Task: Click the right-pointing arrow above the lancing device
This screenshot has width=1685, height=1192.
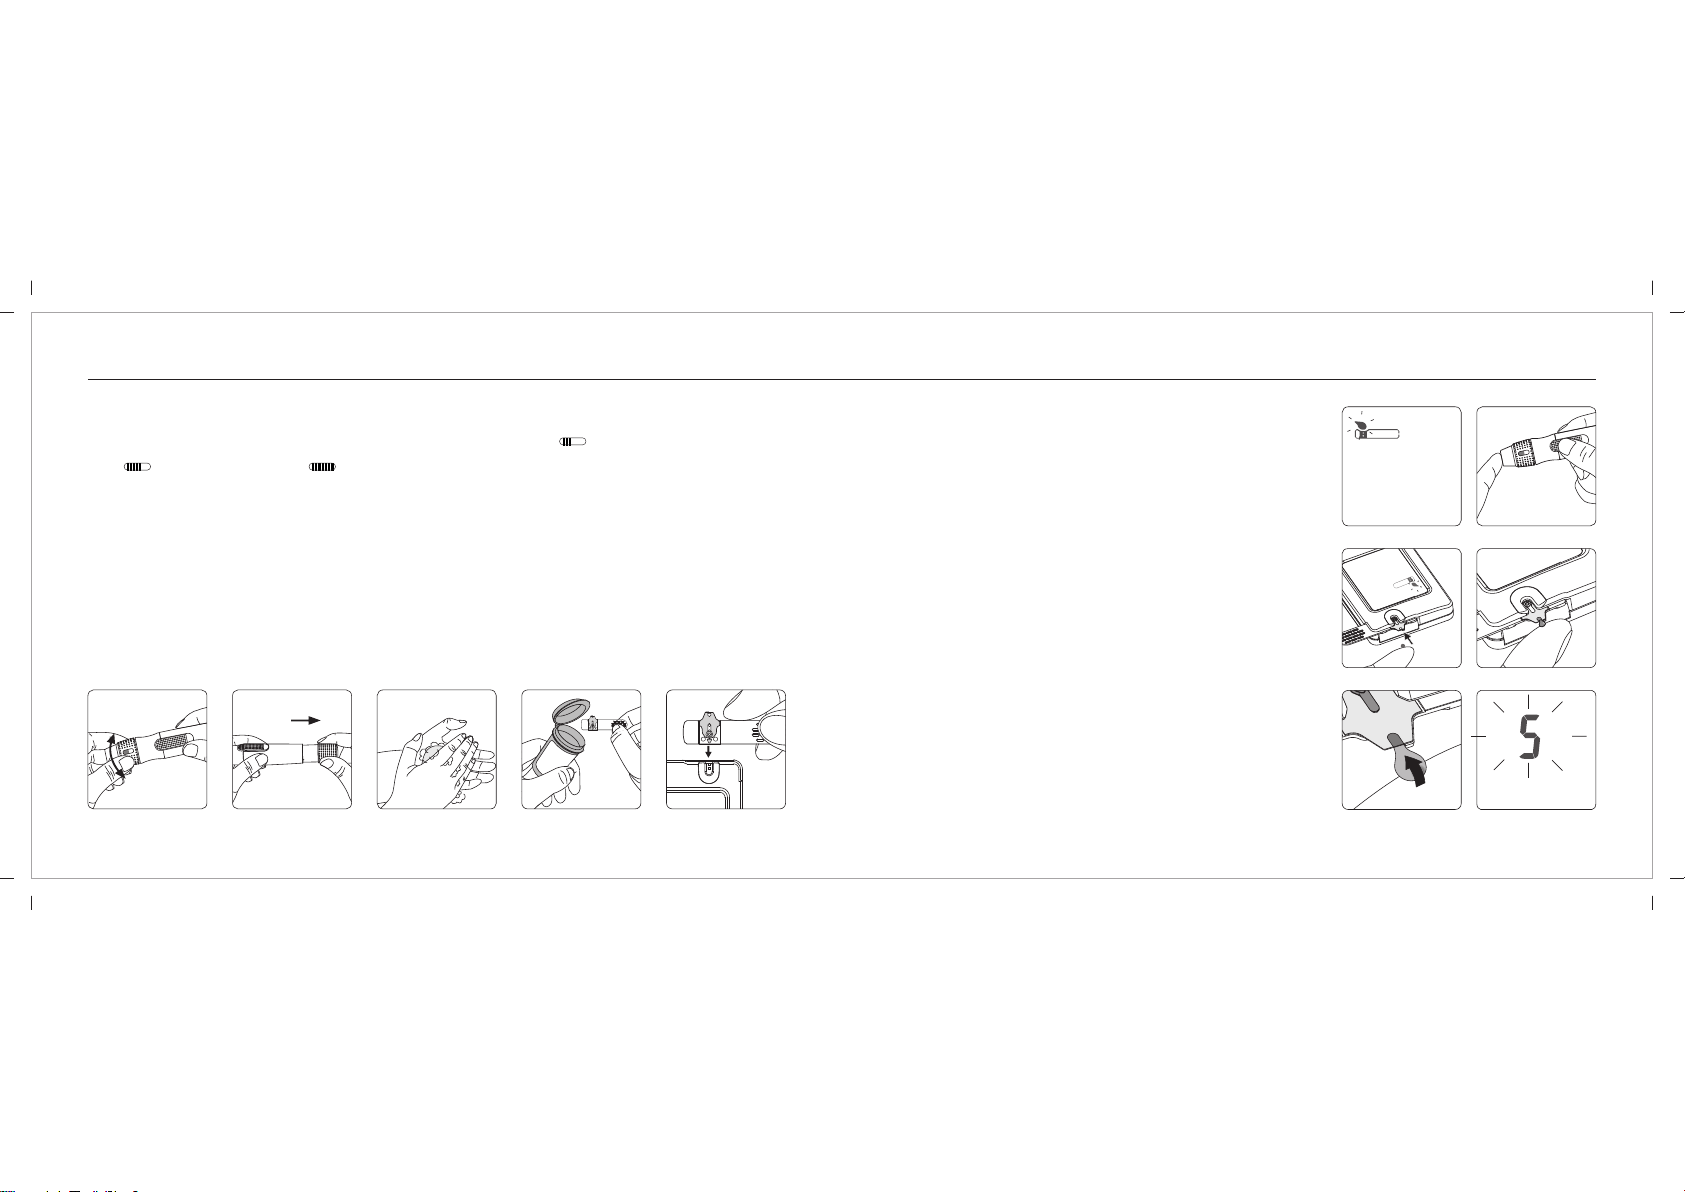Action: point(306,719)
